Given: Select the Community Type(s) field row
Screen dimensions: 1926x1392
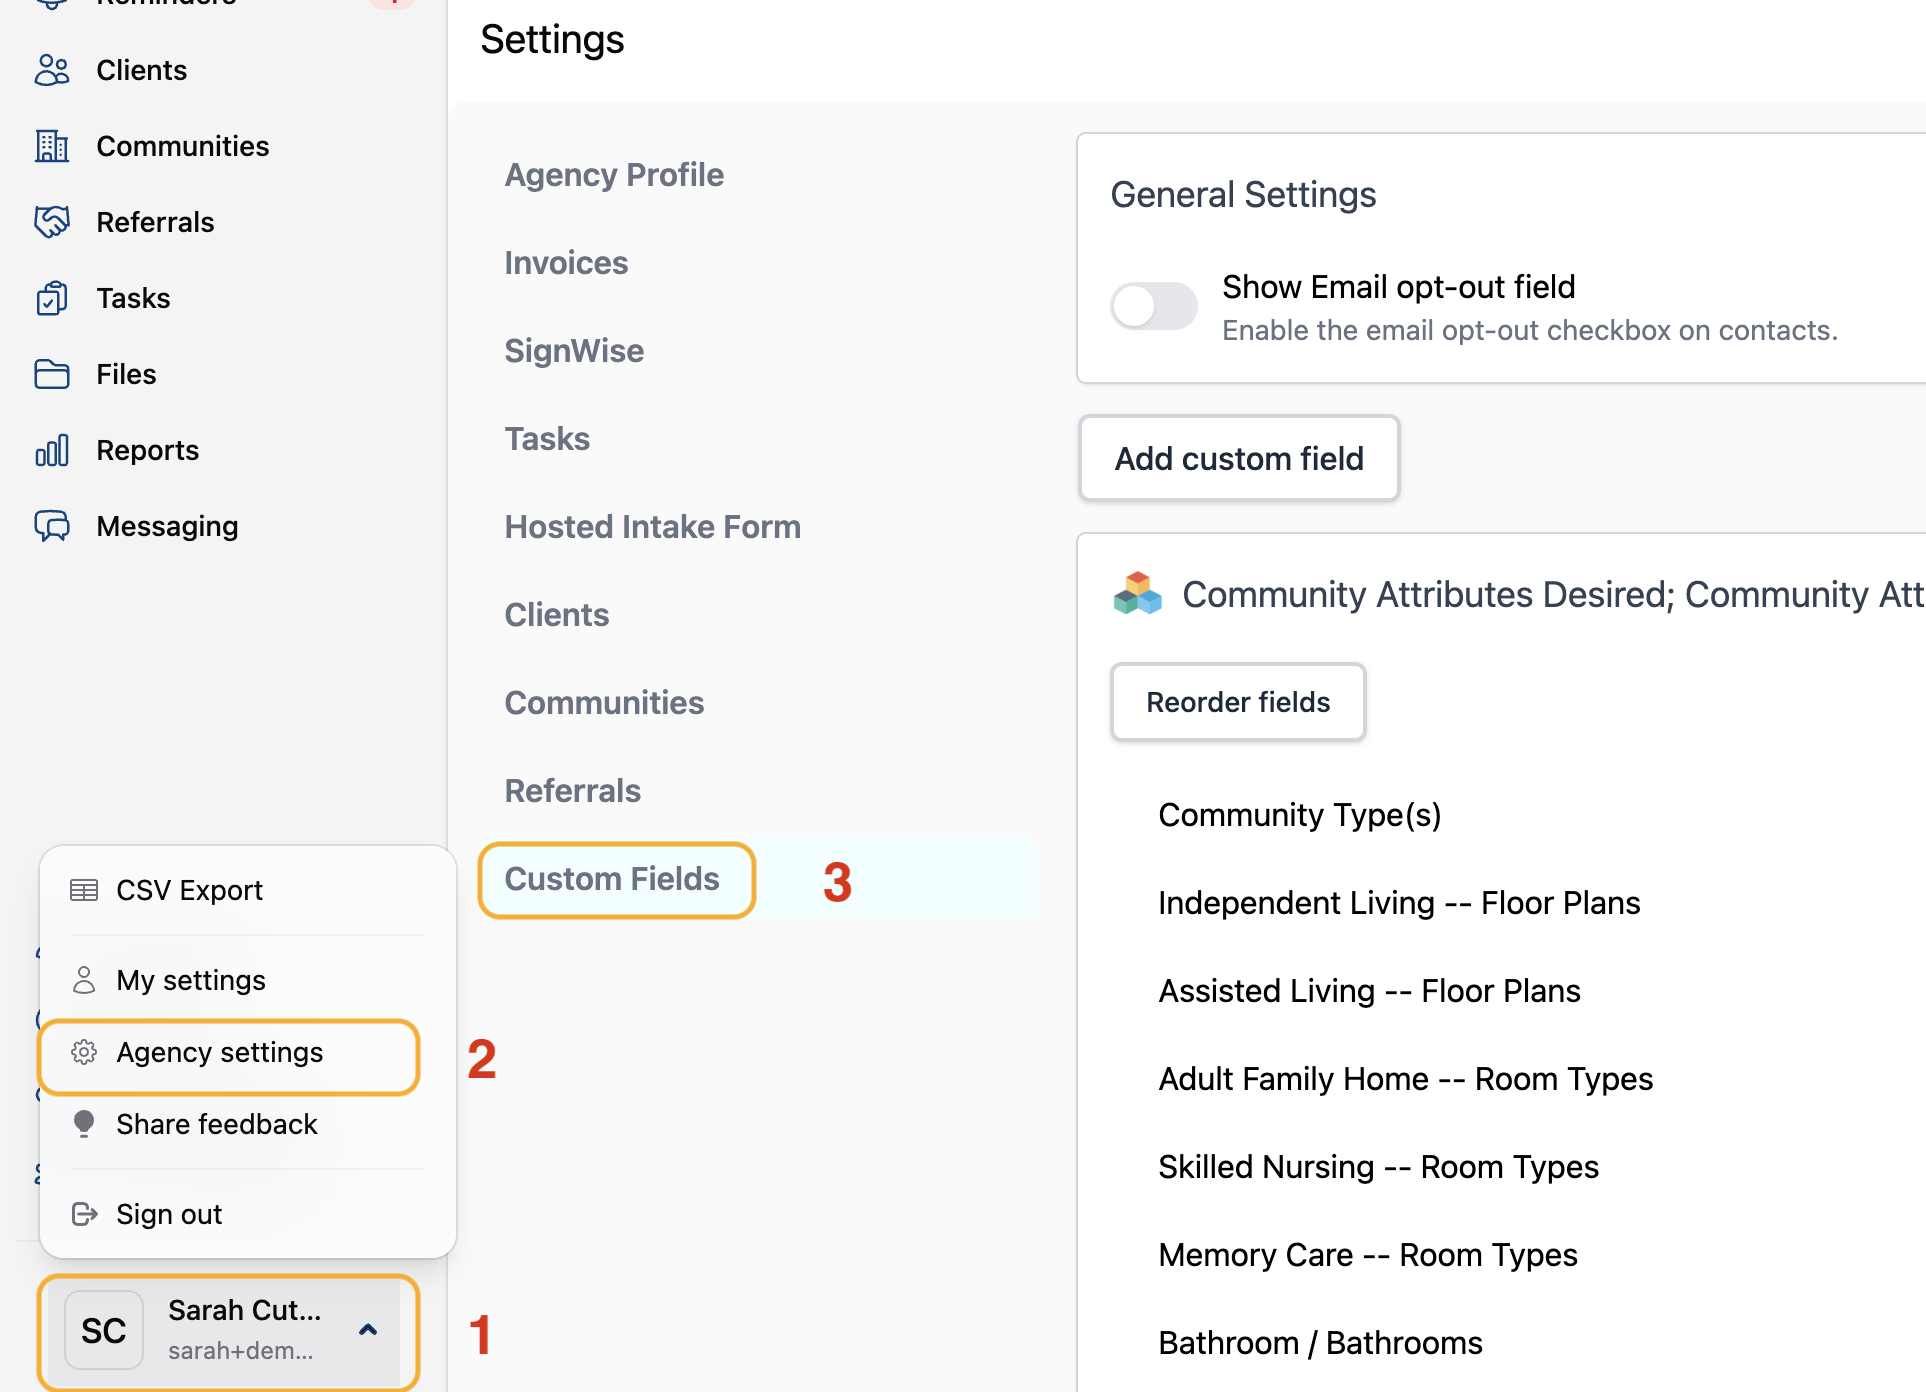Looking at the screenshot, I should click(1300, 815).
